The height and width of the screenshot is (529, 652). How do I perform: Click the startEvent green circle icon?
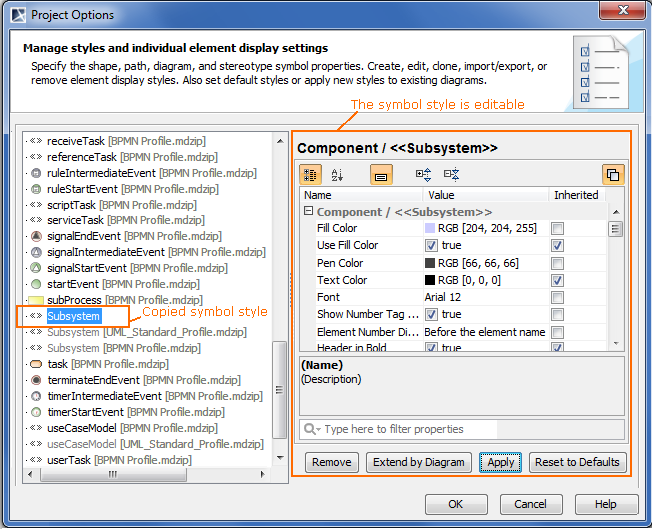click(36, 284)
